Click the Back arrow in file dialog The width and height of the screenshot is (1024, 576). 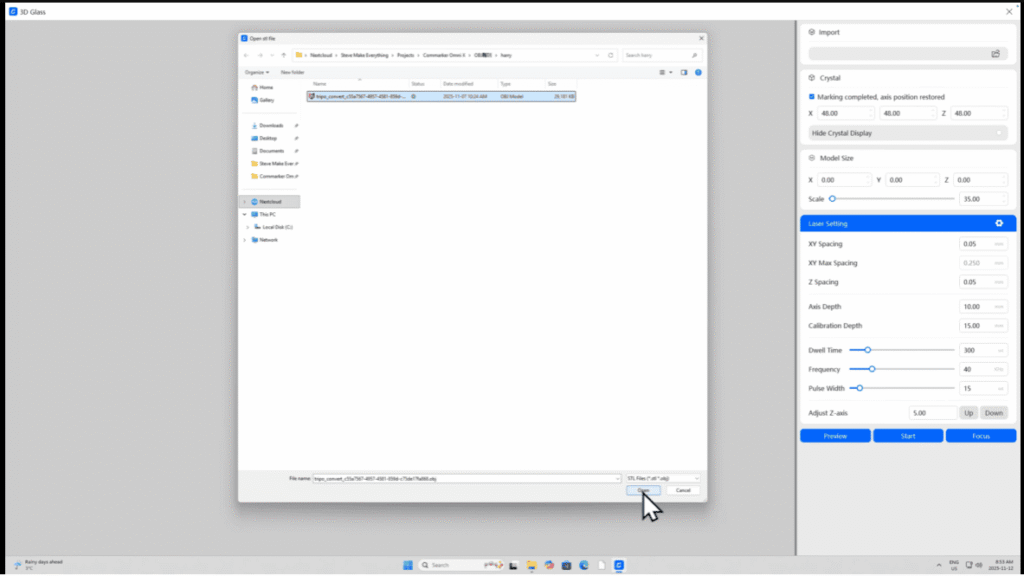(247, 55)
